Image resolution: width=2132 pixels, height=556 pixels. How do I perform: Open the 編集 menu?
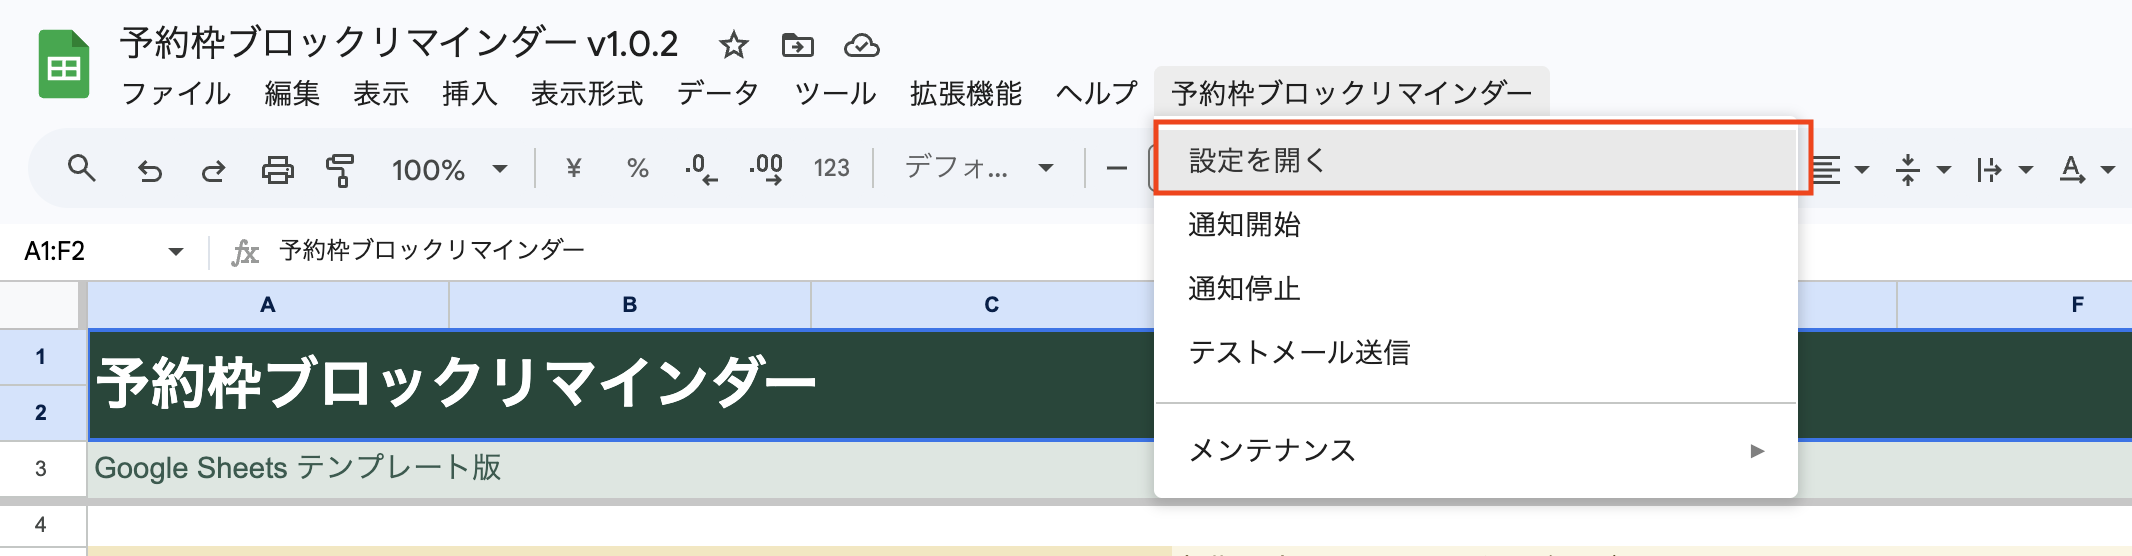[x=292, y=93]
